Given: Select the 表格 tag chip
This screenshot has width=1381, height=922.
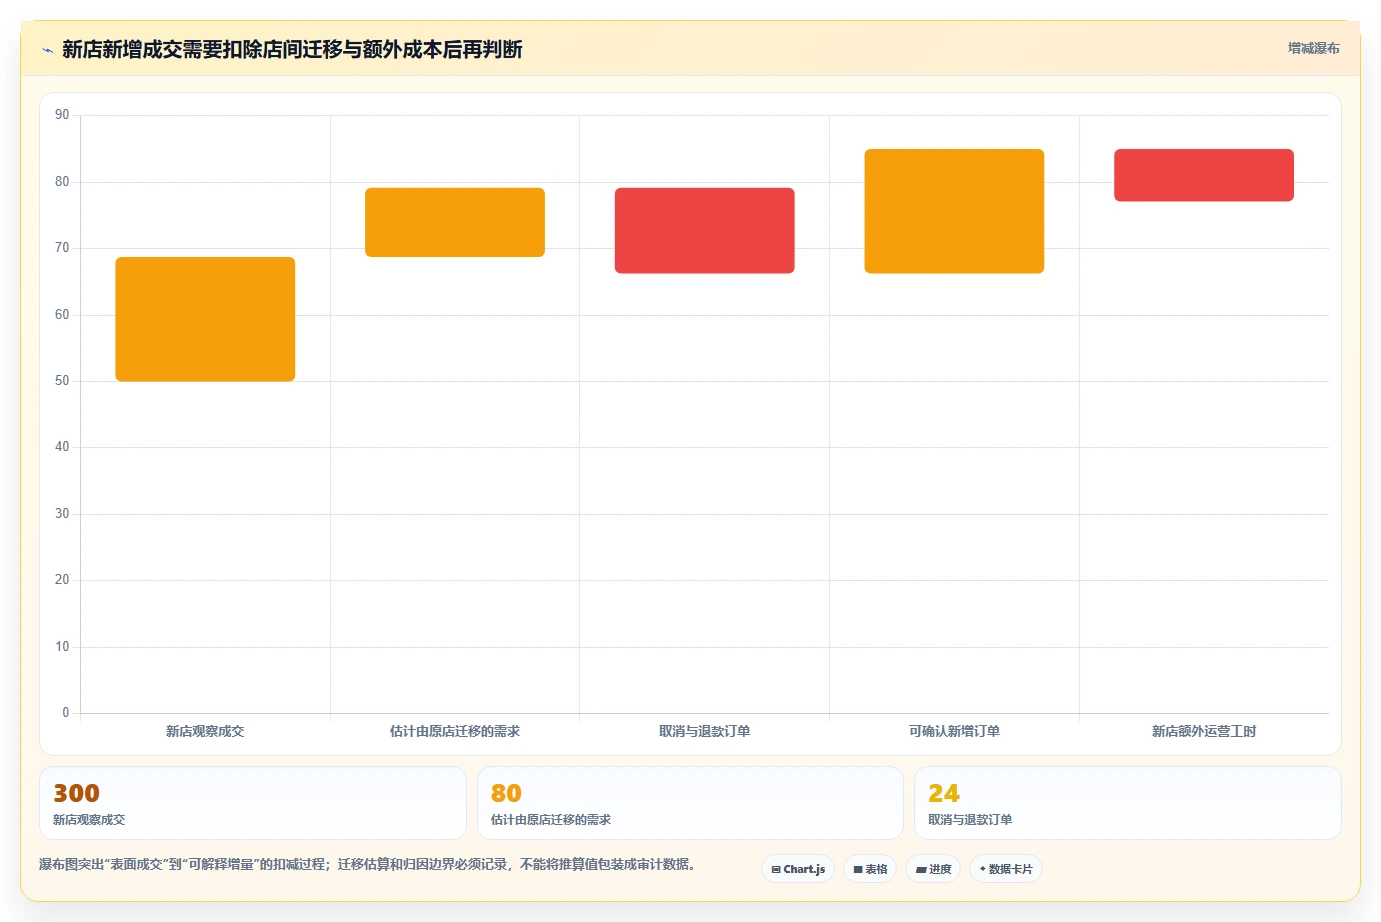Looking at the screenshot, I should pos(870,869).
